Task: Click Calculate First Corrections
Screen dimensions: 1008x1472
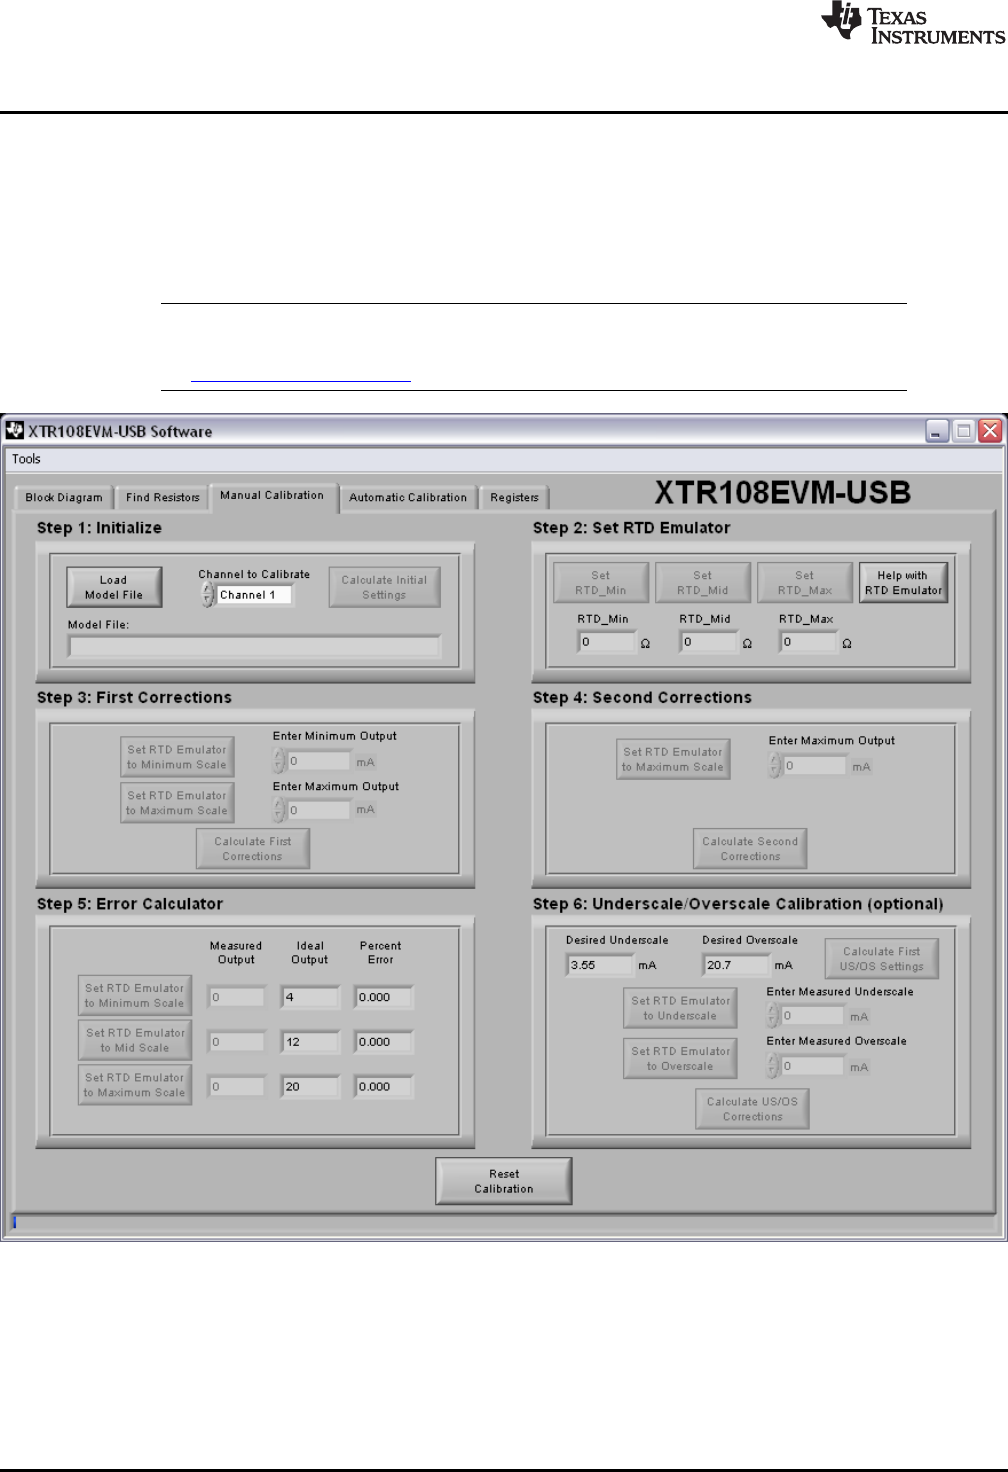Action: [253, 849]
